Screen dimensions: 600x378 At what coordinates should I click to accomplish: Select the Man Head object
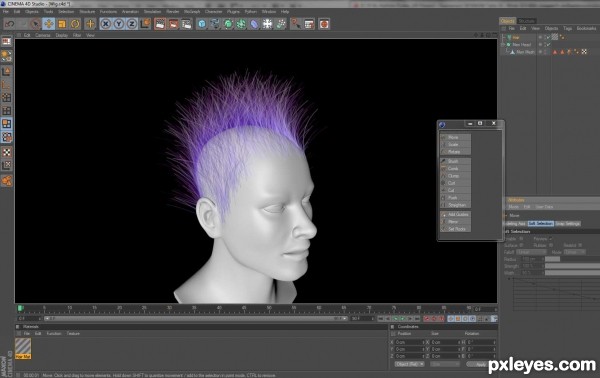coord(522,45)
